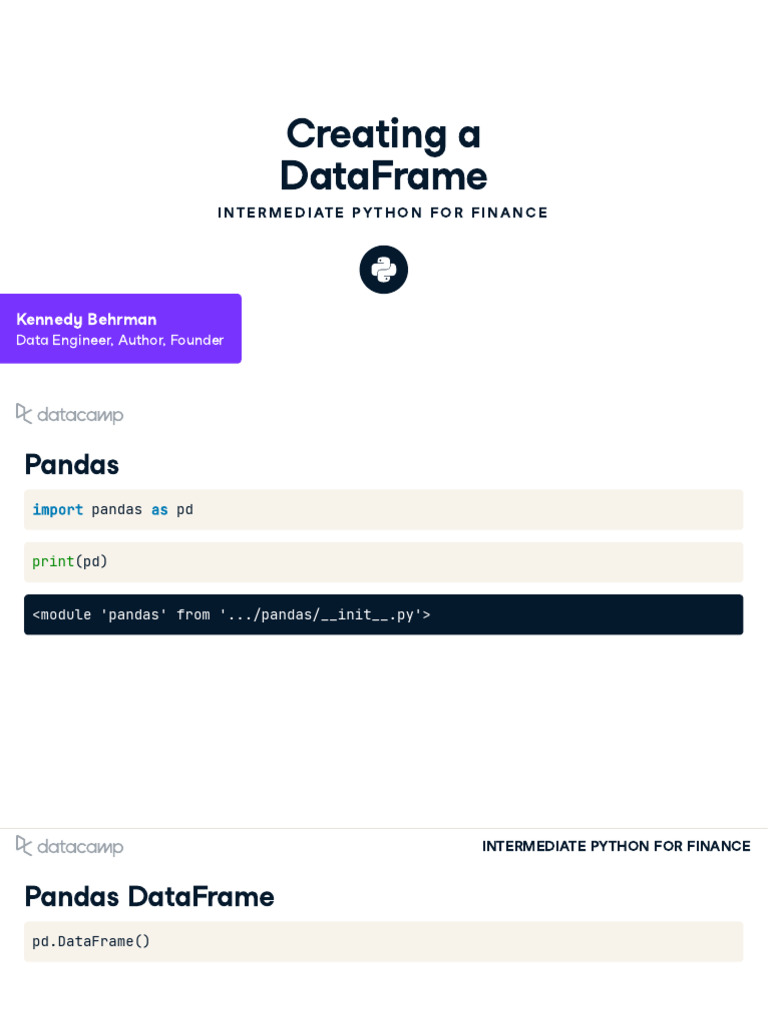The height and width of the screenshot is (1024, 768).
Task: Click the footer INTERMEDIATE PYTHON FOR FINANCE text
Action: pyautogui.click(x=616, y=846)
